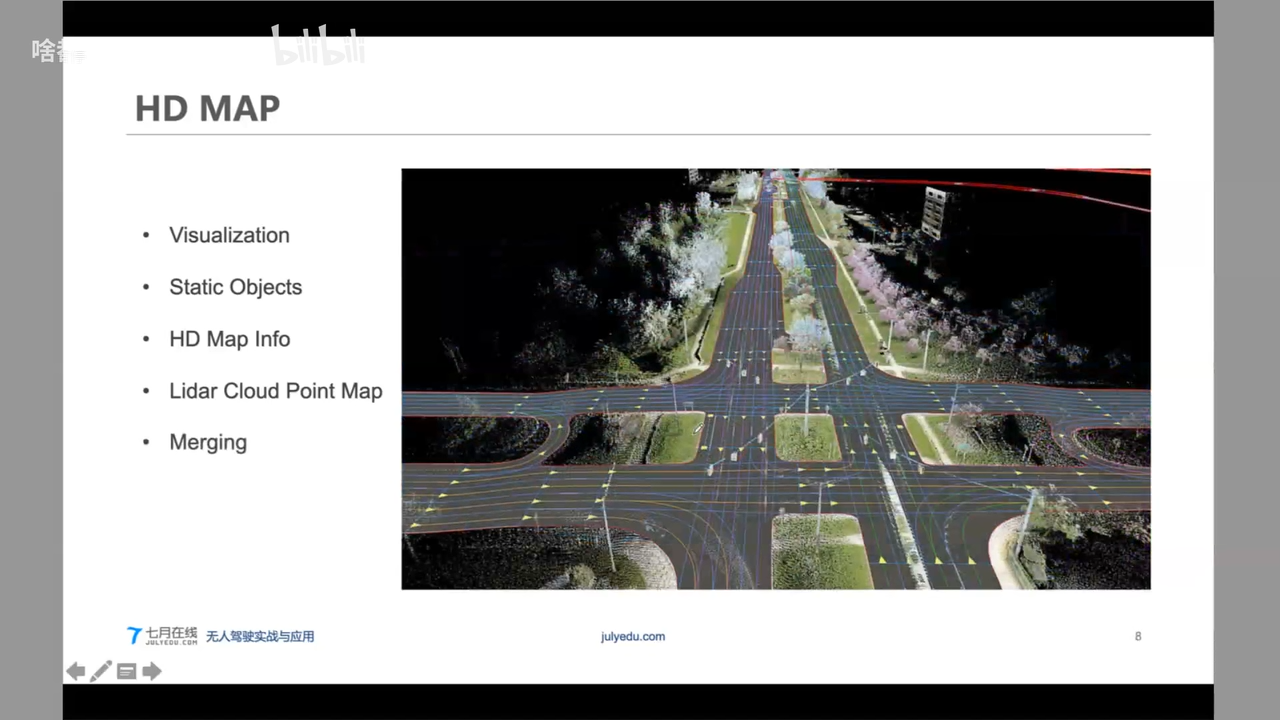This screenshot has width=1280, height=720.
Task: Click the lidar point cloud intersection image
Action: (x=776, y=379)
